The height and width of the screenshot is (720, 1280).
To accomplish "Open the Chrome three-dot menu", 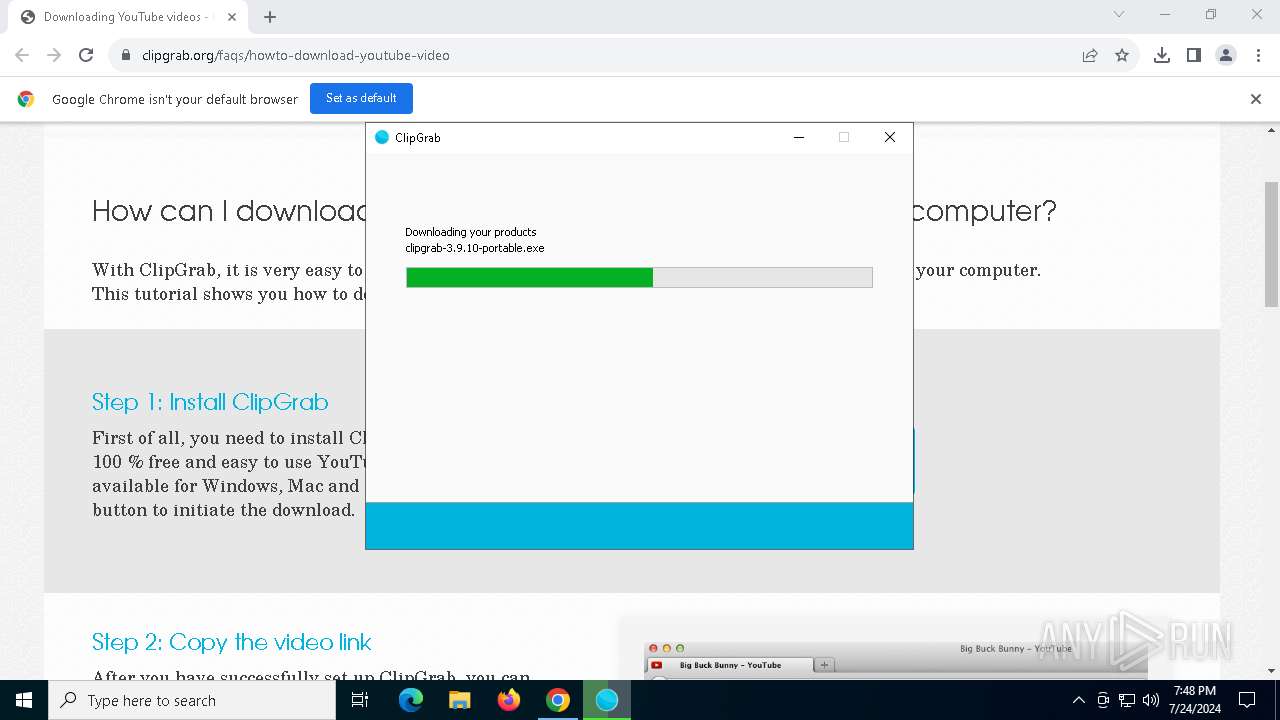I will (1258, 55).
